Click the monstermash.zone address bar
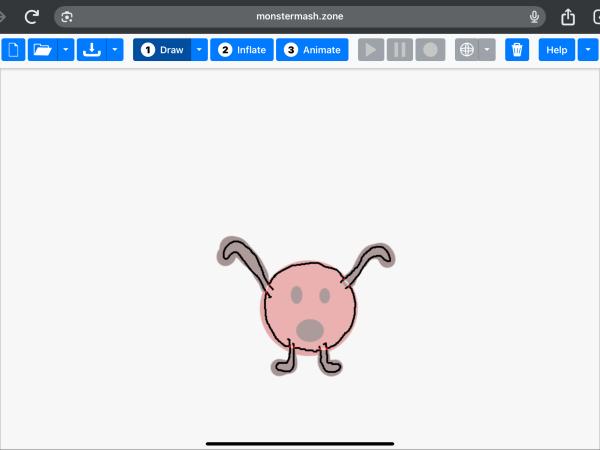600x450 pixels. [300, 16]
